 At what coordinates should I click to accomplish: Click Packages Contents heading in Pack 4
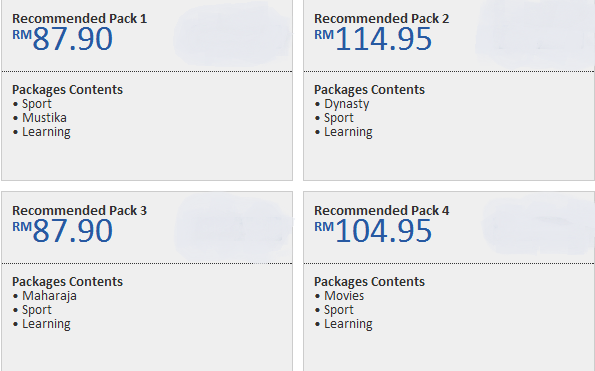(x=369, y=282)
